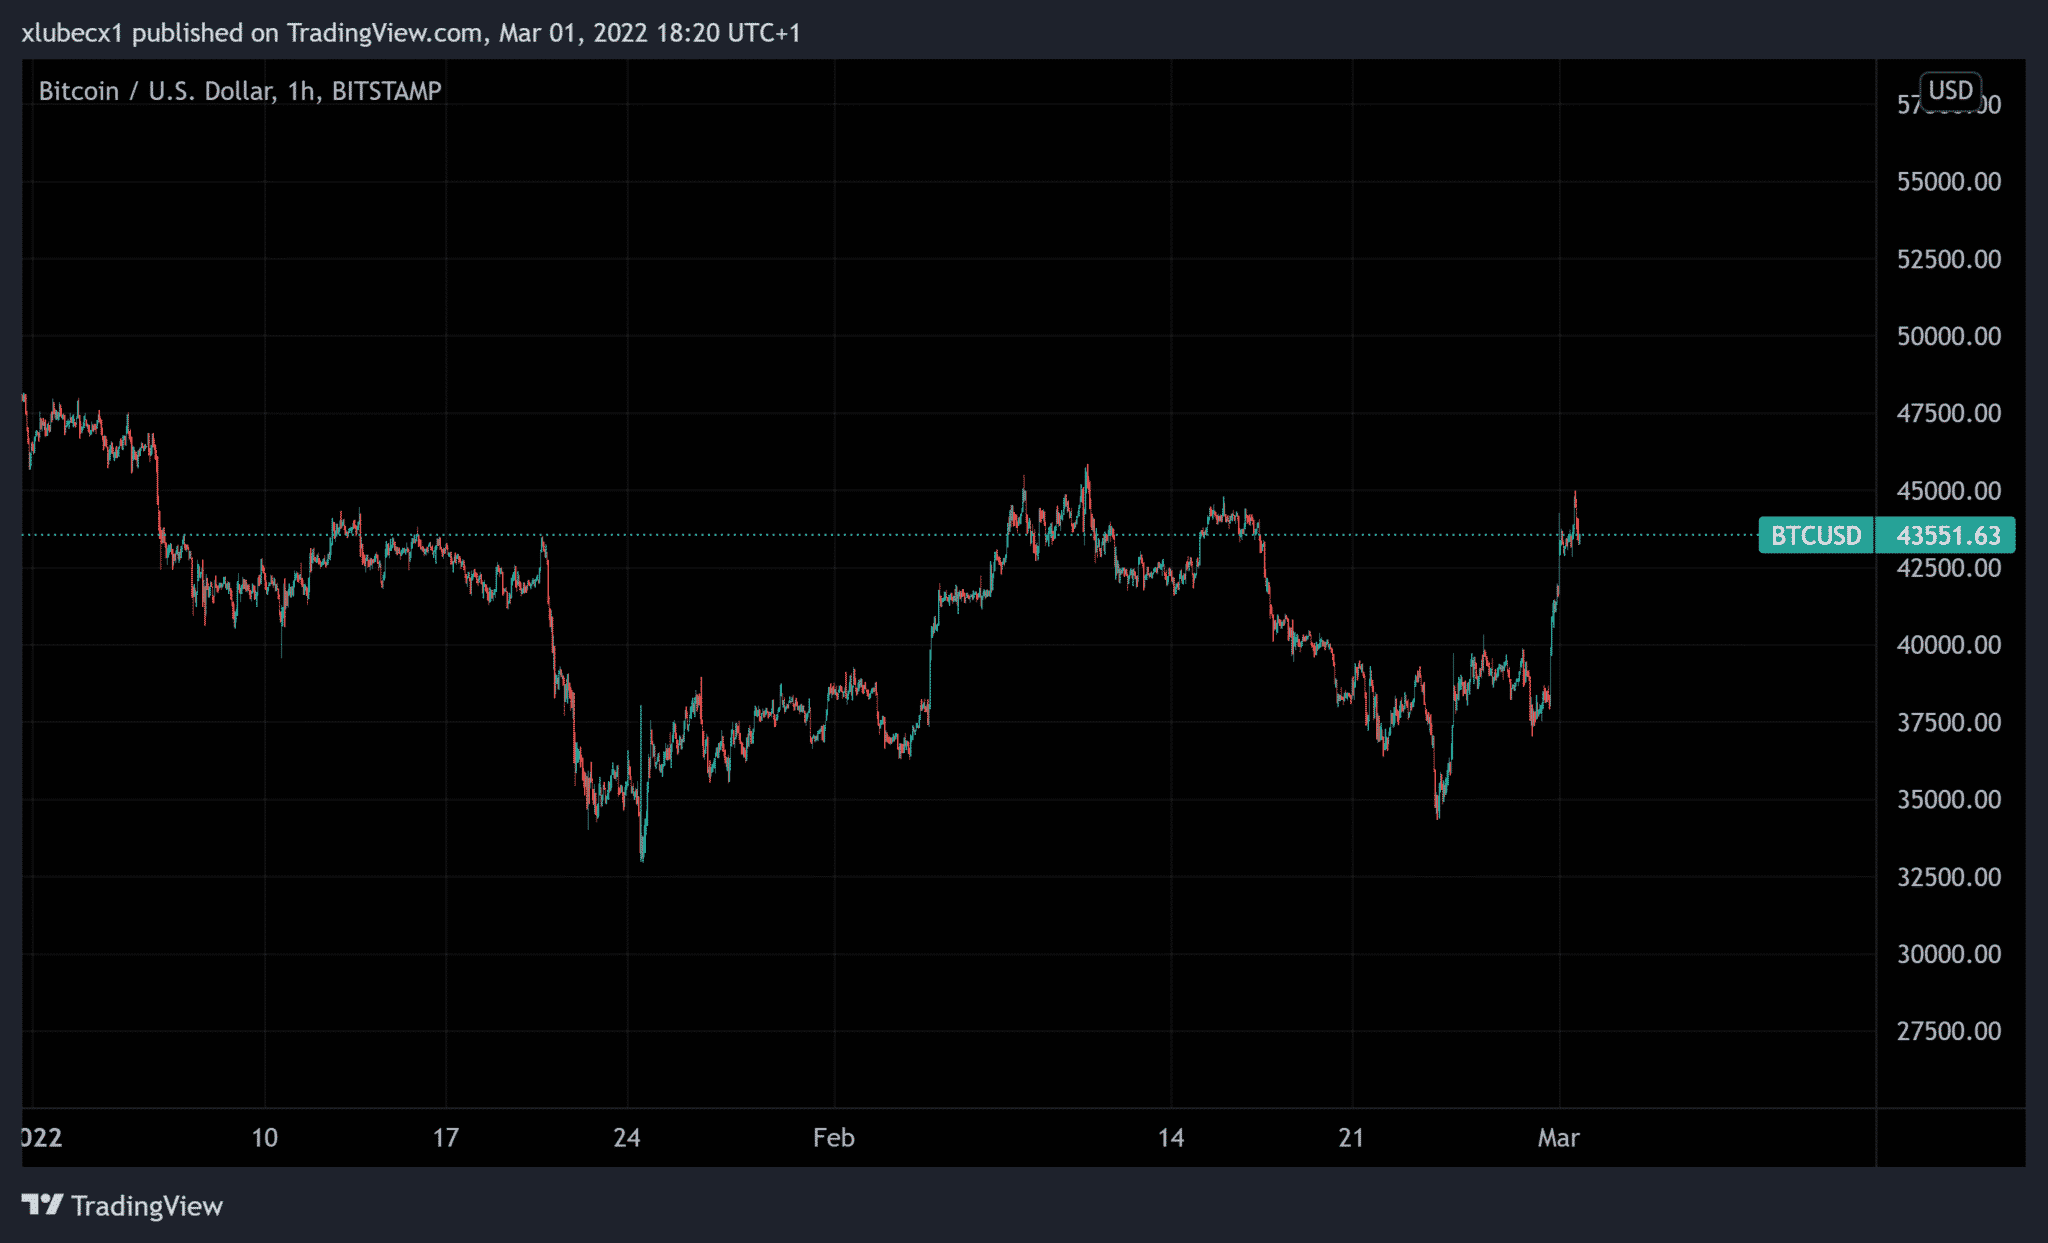Click the USD currency badge
This screenshot has height=1243, width=2048.
coord(1949,90)
